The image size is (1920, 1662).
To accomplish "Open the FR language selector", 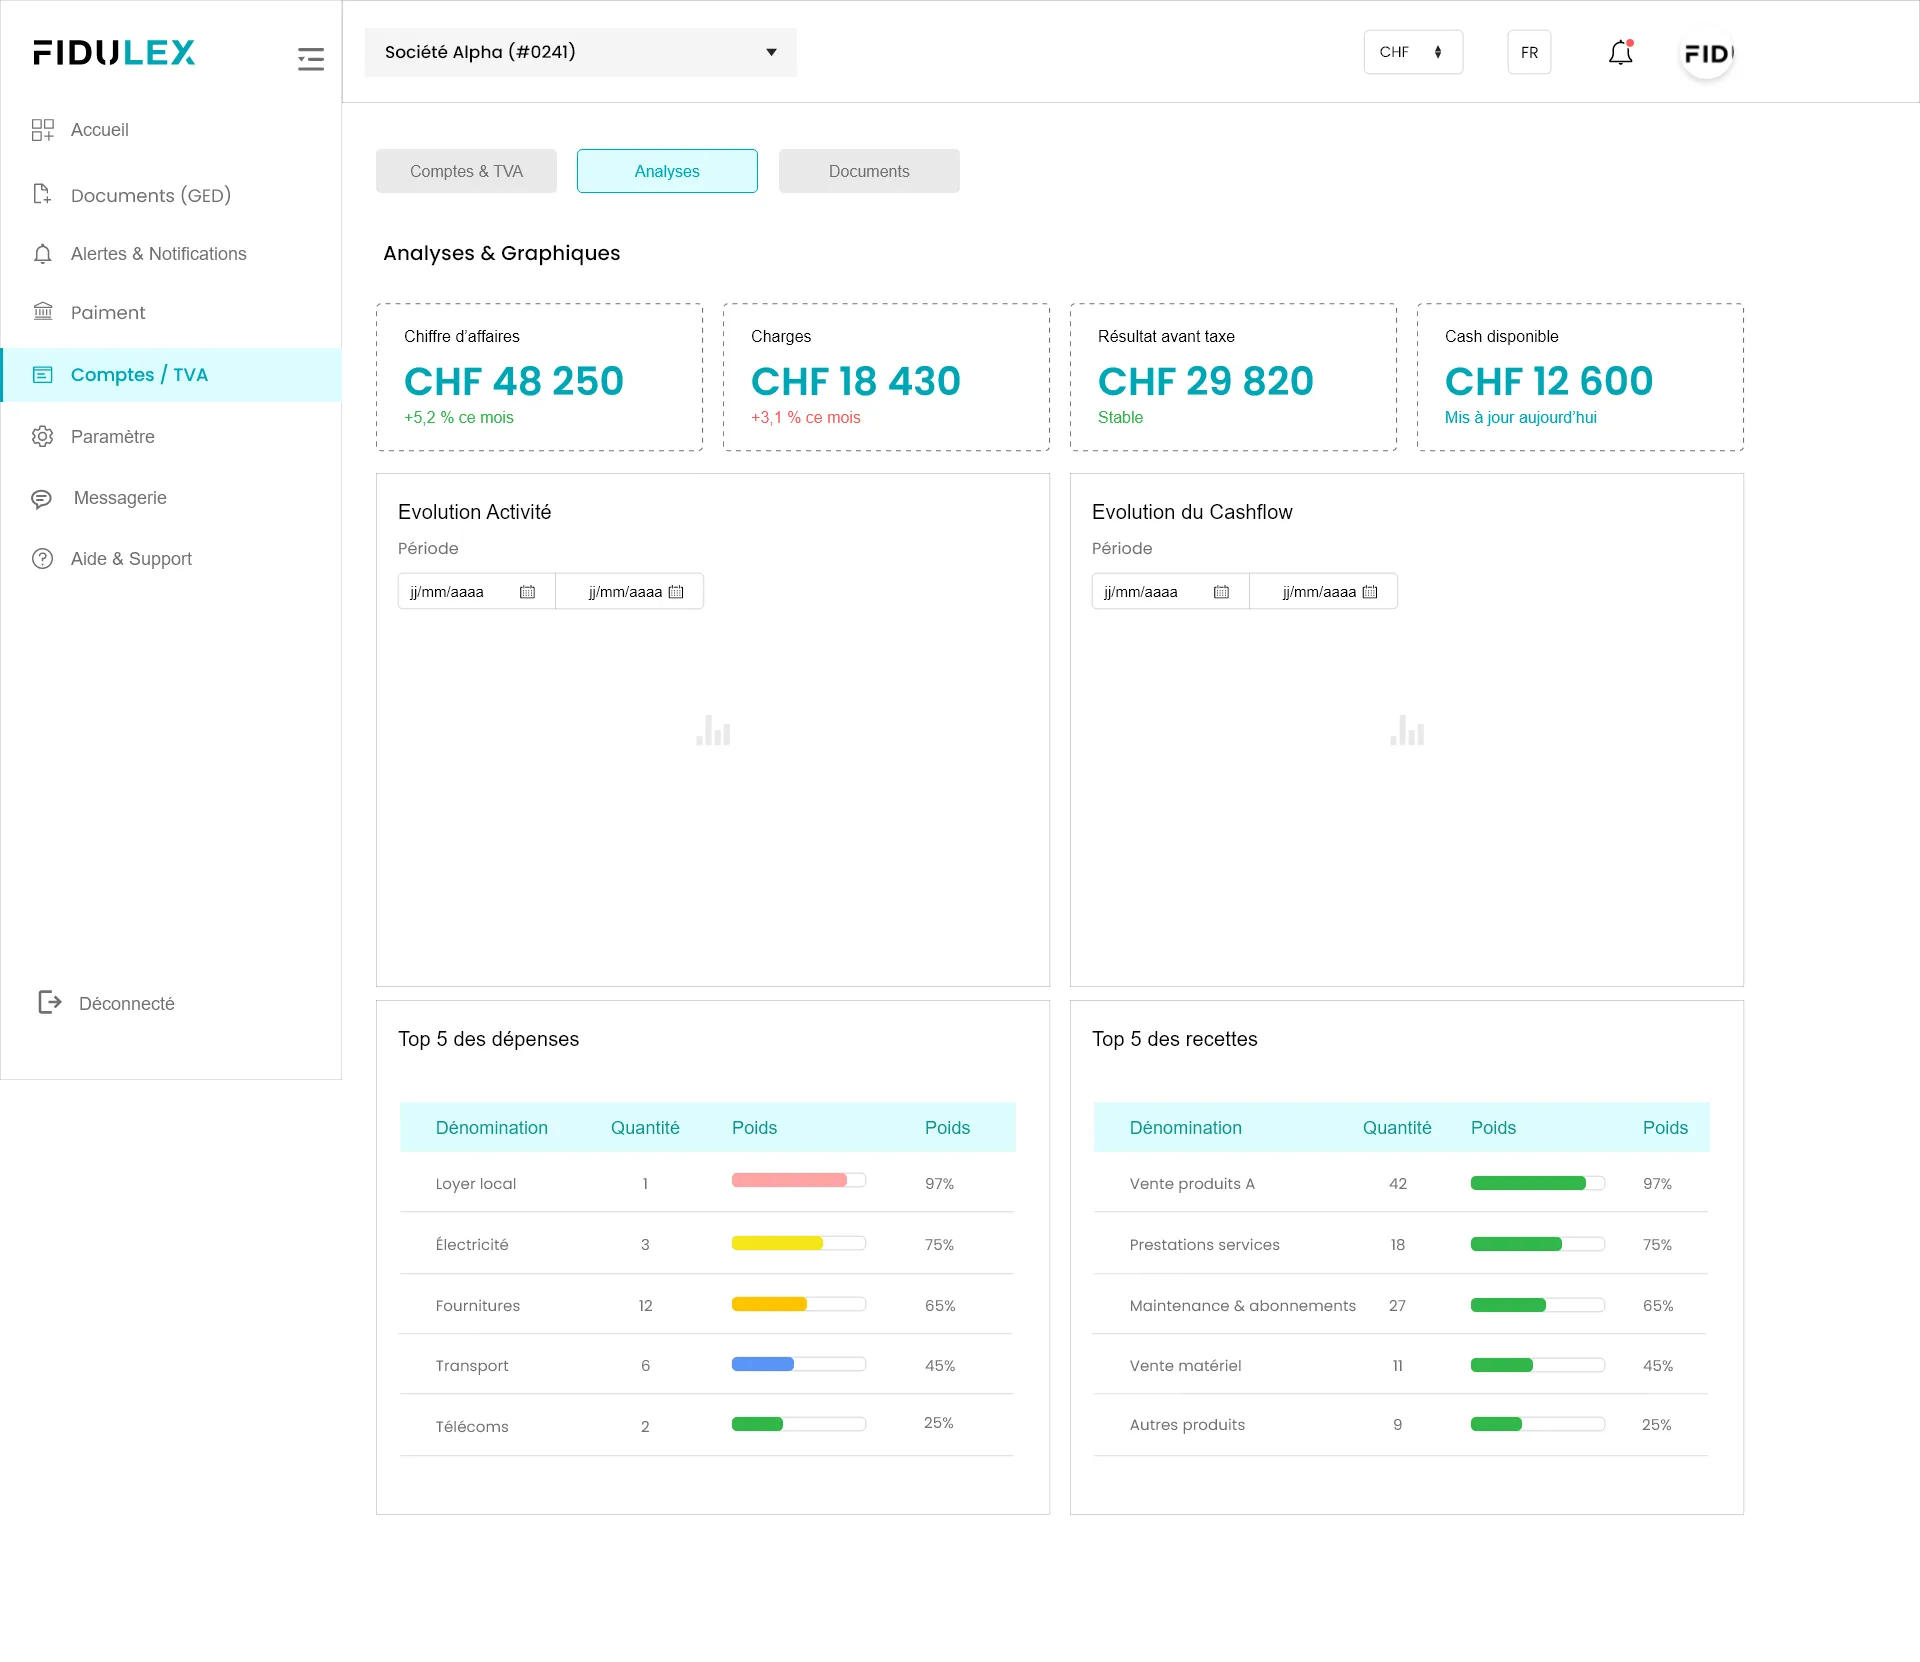I will tap(1528, 52).
